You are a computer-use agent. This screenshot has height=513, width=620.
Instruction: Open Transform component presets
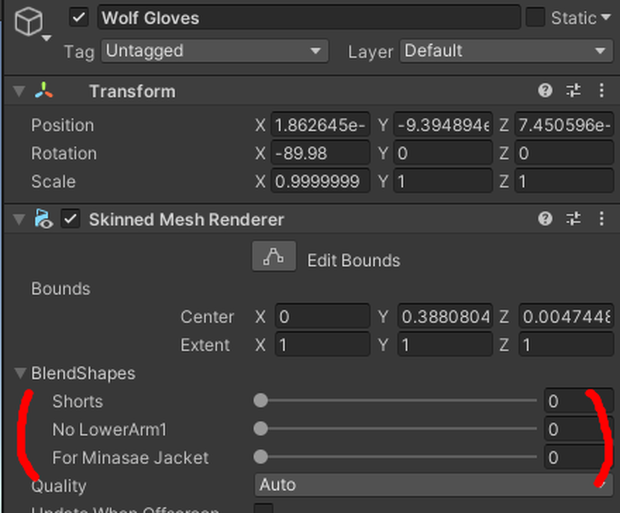[x=573, y=91]
